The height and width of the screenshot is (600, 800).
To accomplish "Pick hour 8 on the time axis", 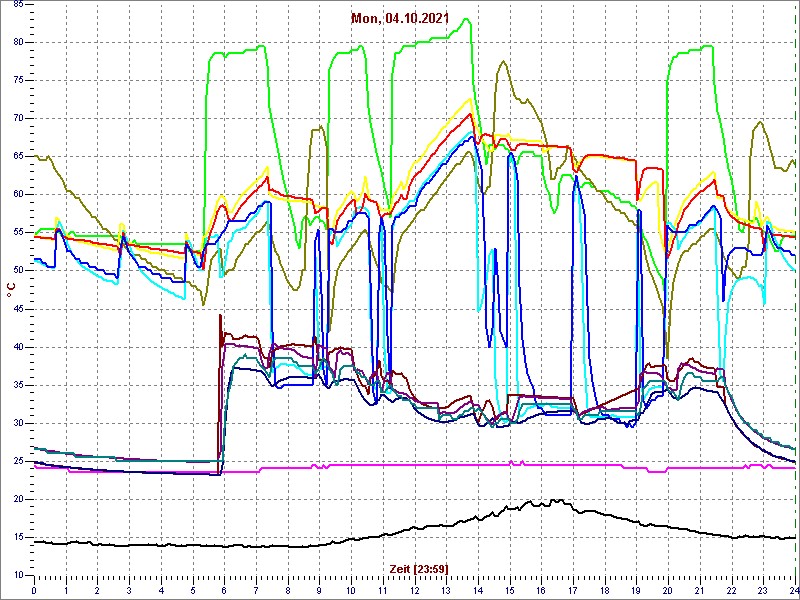I will point(288,591).
